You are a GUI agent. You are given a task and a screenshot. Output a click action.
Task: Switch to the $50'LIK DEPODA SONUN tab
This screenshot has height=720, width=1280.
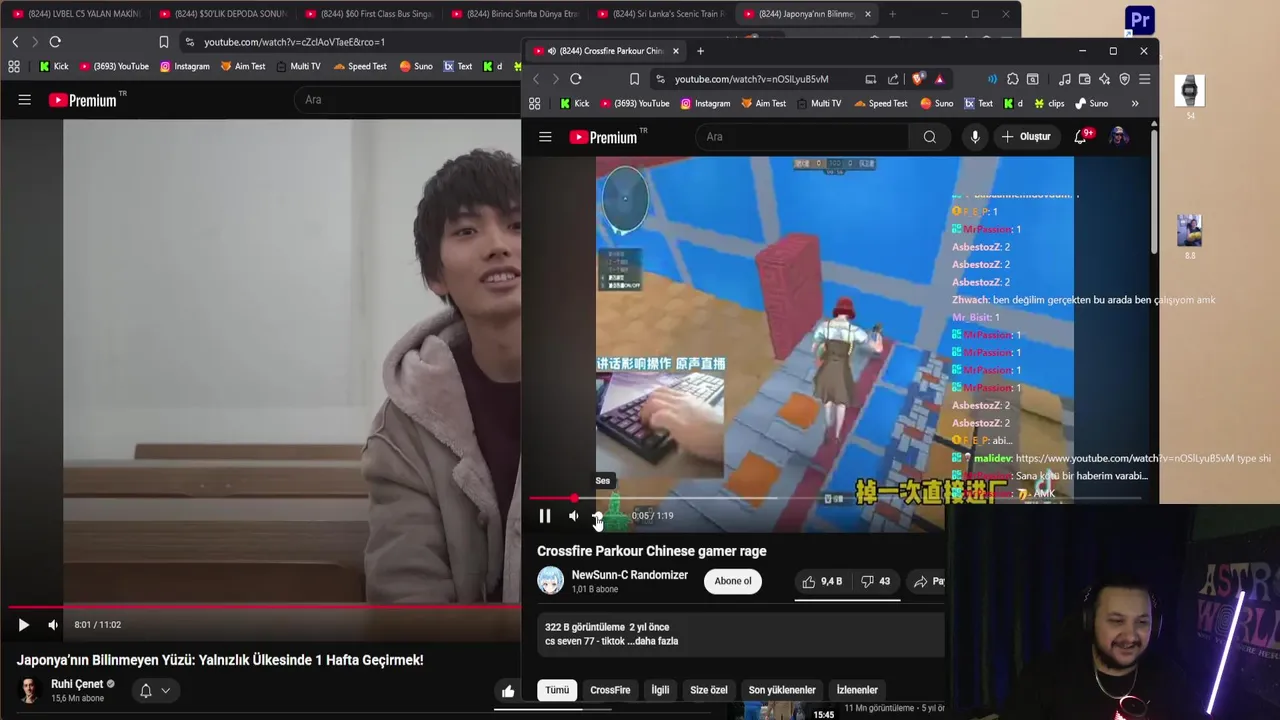(x=222, y=14)
